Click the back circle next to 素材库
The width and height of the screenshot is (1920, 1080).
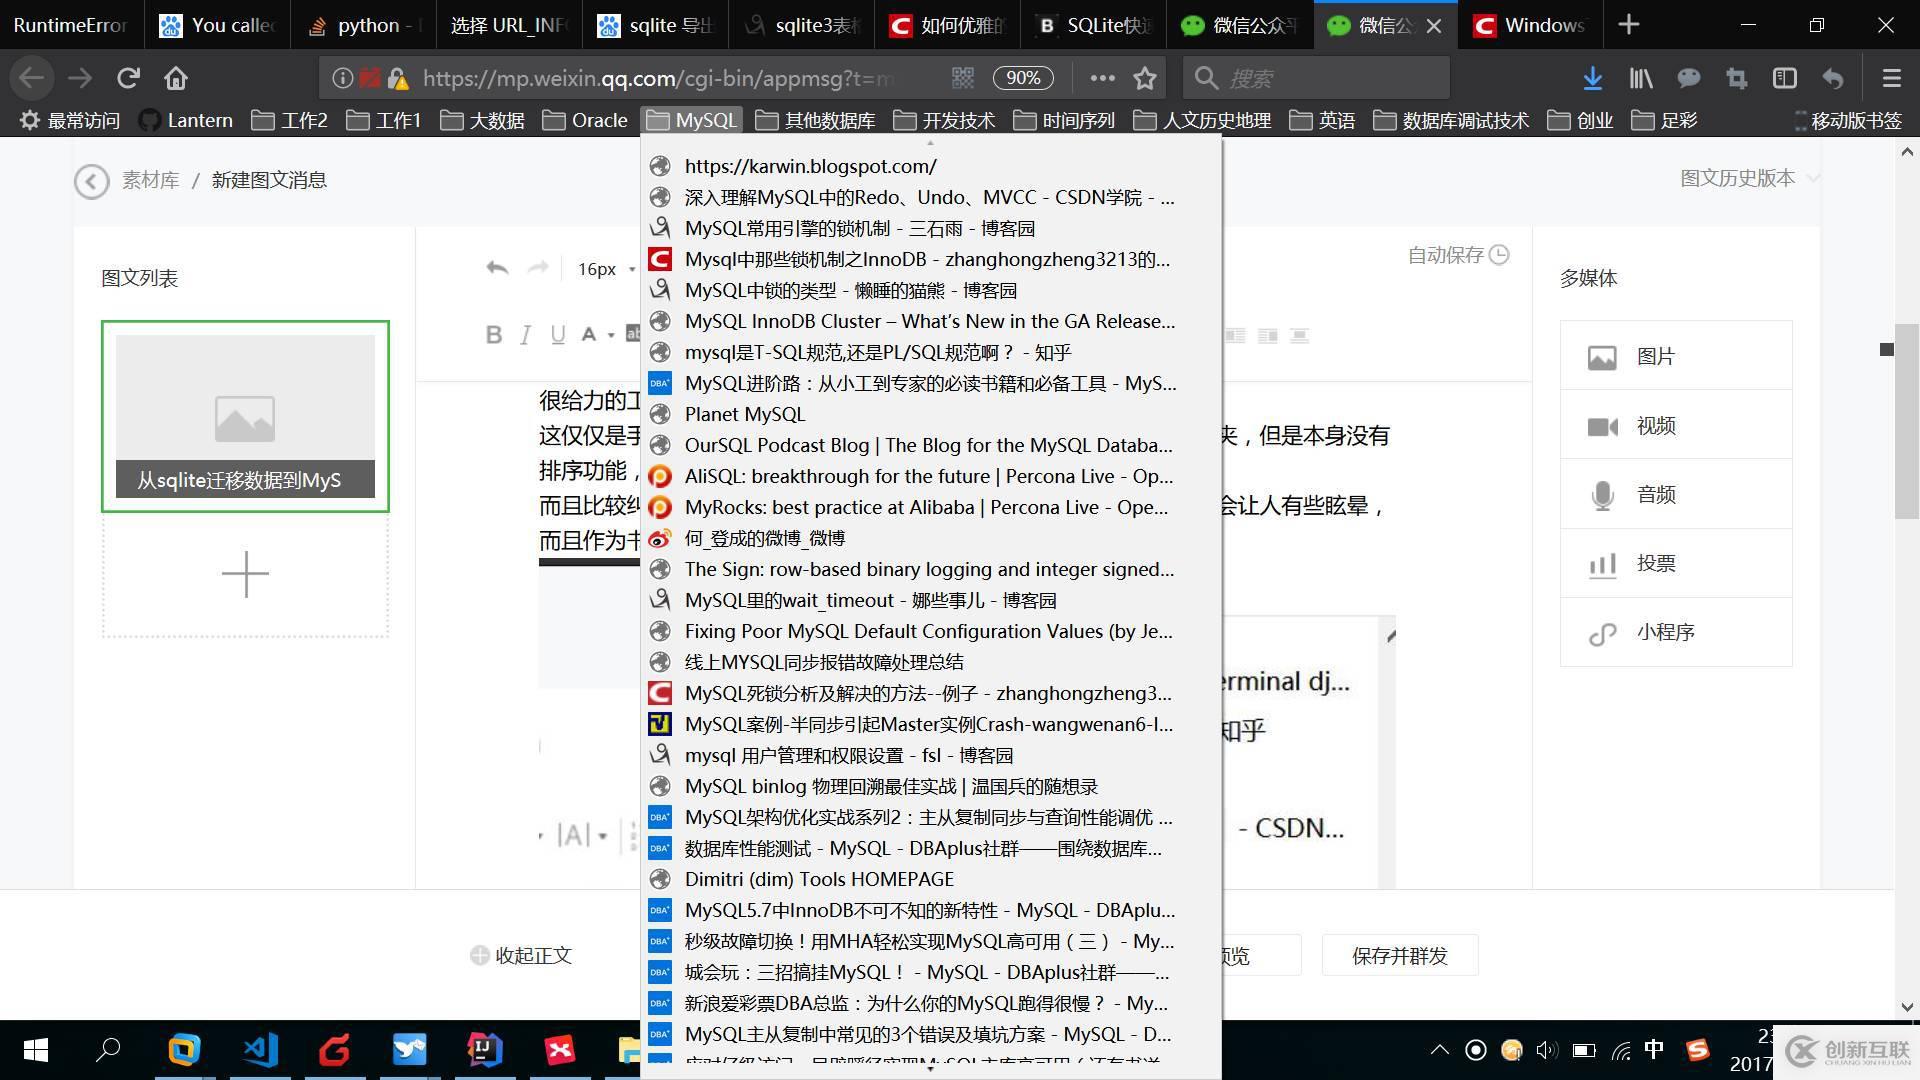pyautogui.click(x=91, y=181)
